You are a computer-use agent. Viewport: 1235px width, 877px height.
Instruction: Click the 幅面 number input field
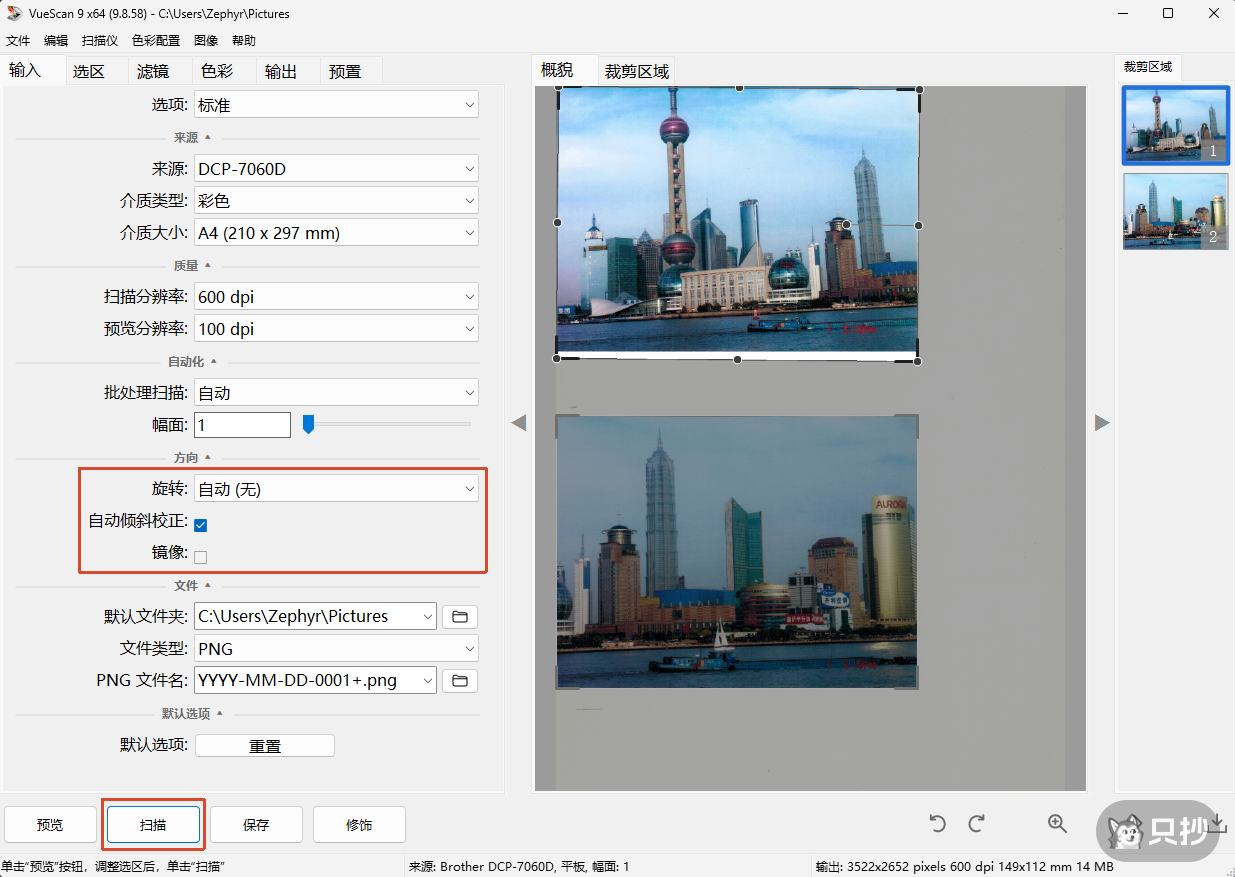(242, 425)
